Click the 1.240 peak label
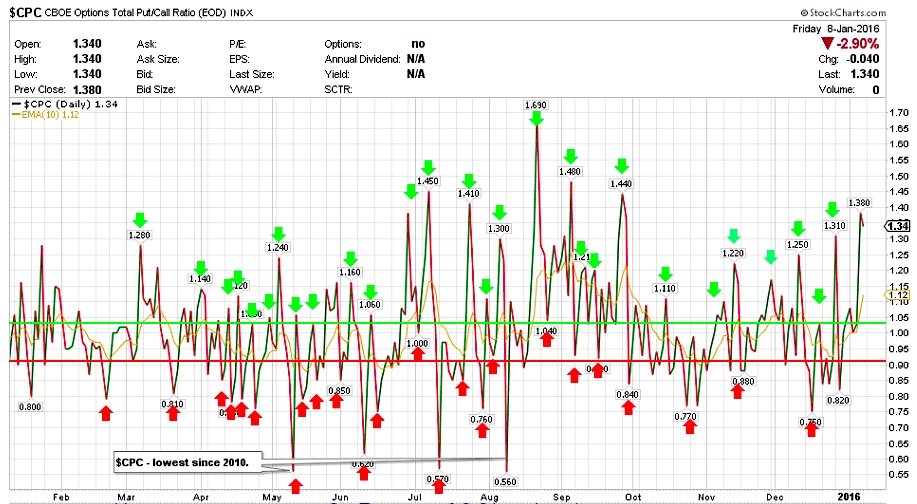The width and height of the screenshot is (917, 504). click(x=278, y=247)
